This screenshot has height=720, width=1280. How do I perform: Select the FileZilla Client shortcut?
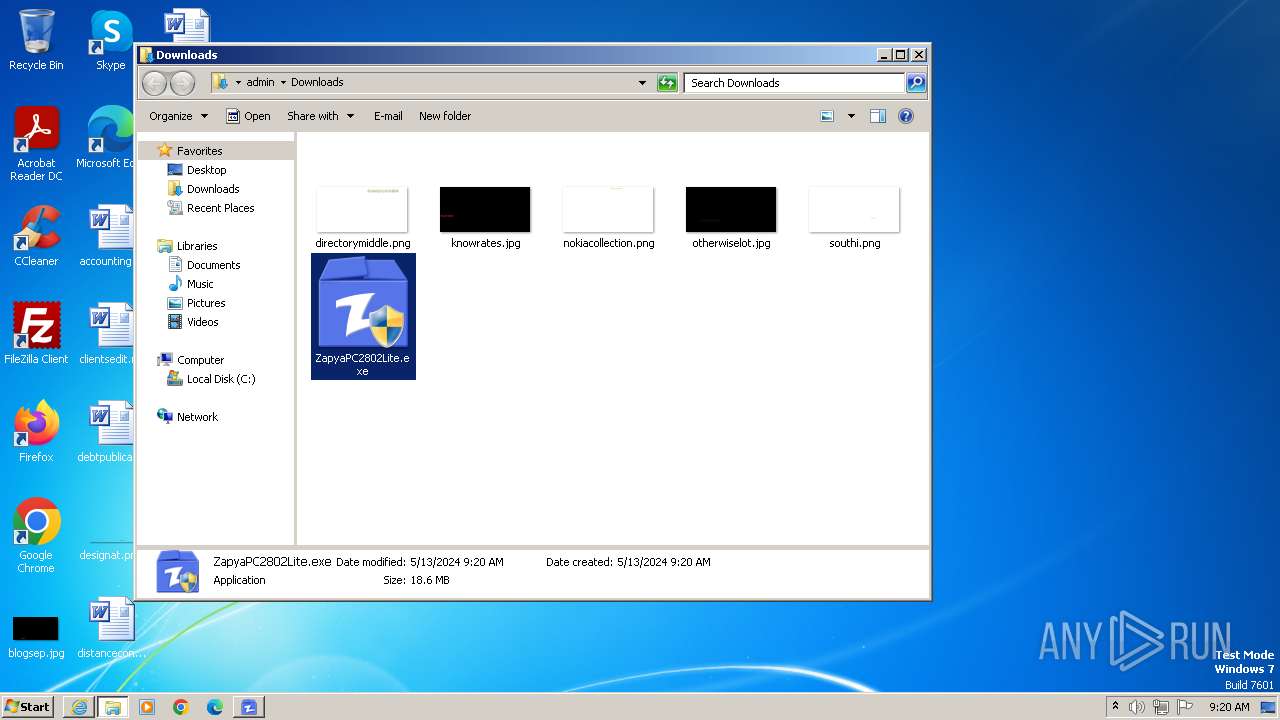click(36, 334)
